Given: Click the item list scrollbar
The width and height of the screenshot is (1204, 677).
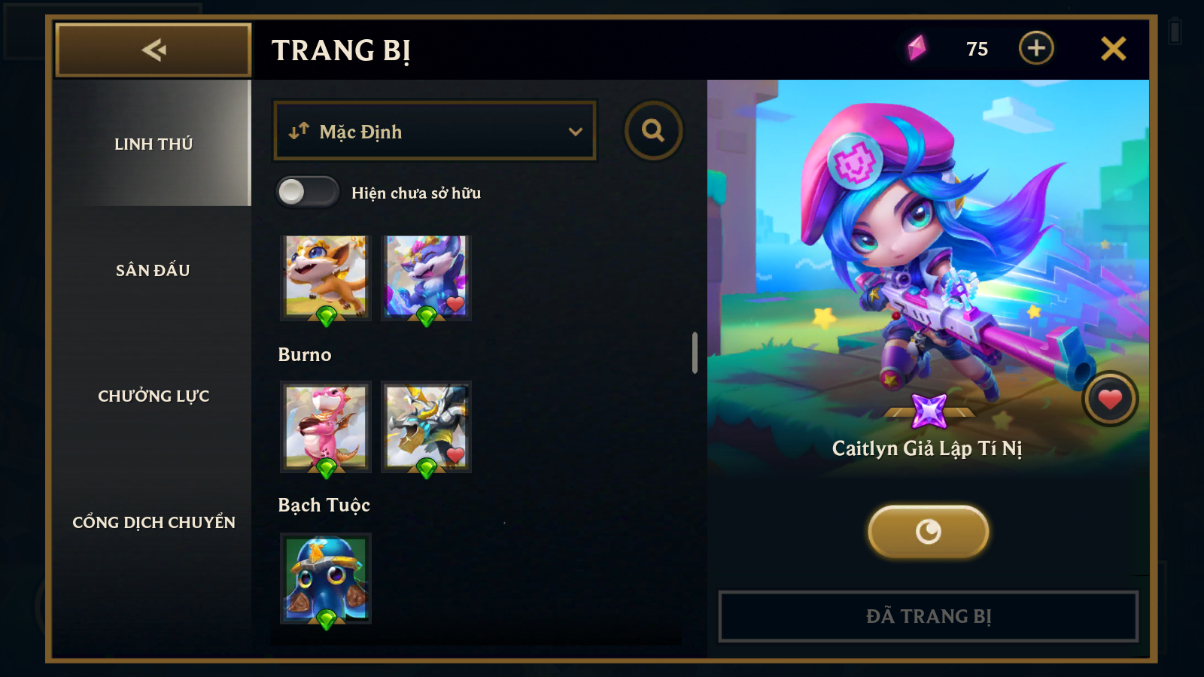Looking at the screenshot, I should tap(695, 353).
